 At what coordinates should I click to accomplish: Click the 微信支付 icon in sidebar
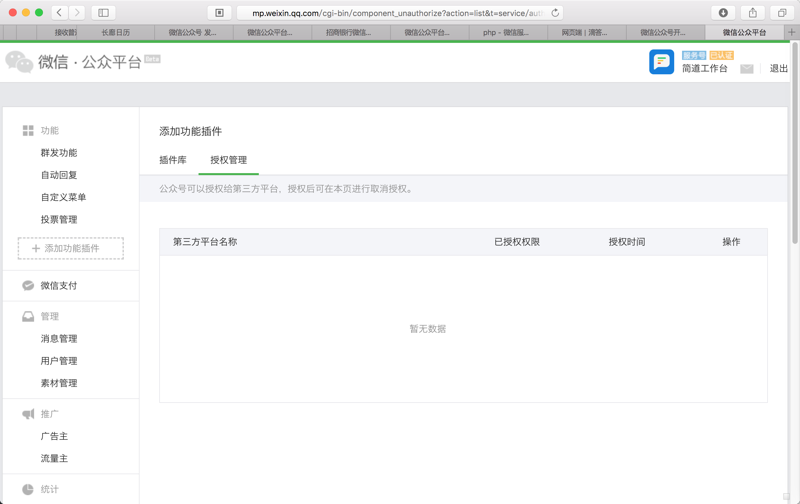(28, 286)
